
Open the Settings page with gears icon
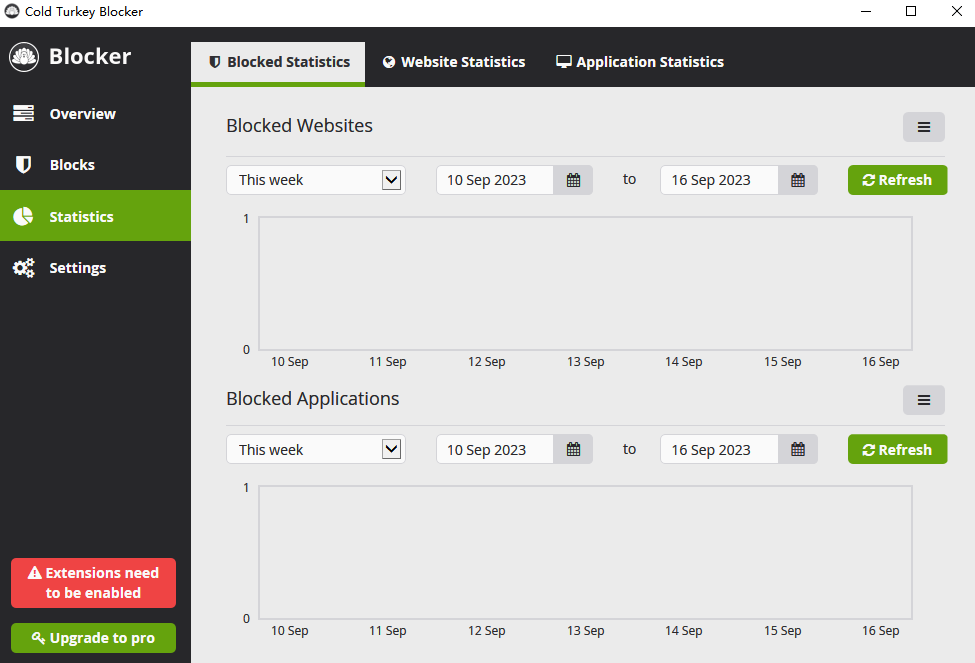coord(77,268)
